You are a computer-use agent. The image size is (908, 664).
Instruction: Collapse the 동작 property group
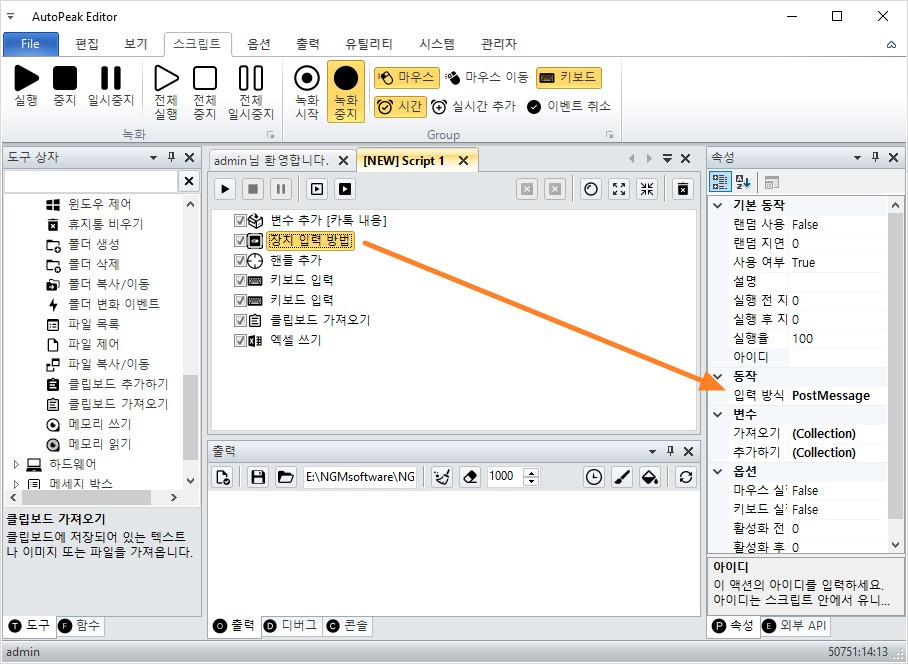tap(718, 376)
